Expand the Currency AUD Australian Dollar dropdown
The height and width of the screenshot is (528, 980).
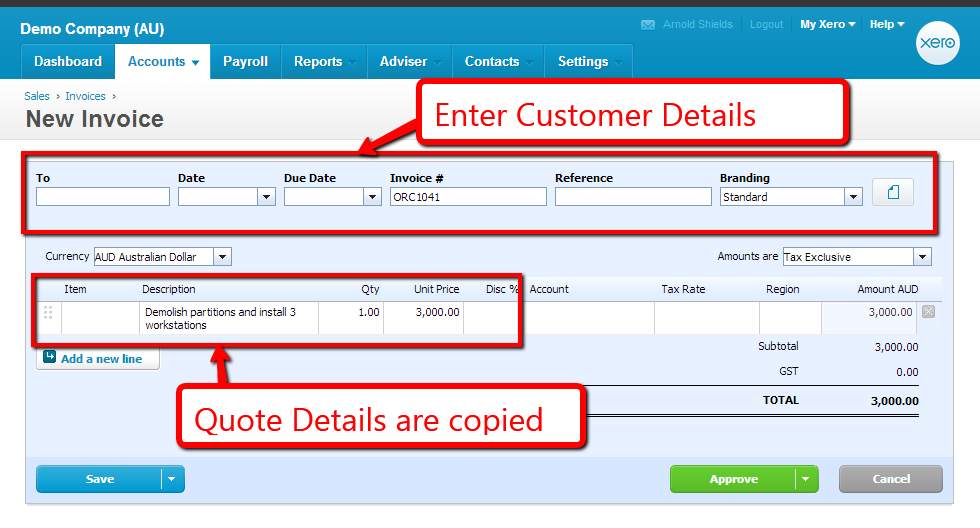(x=222, y=257)
